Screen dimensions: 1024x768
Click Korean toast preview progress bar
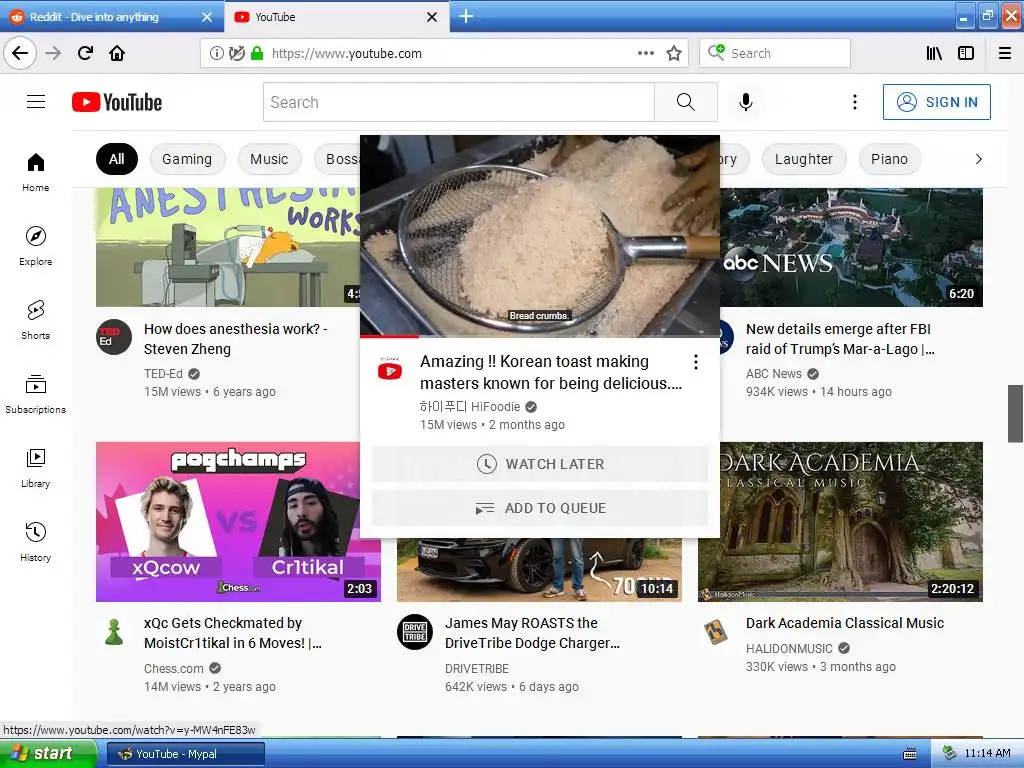coord(539,336)
